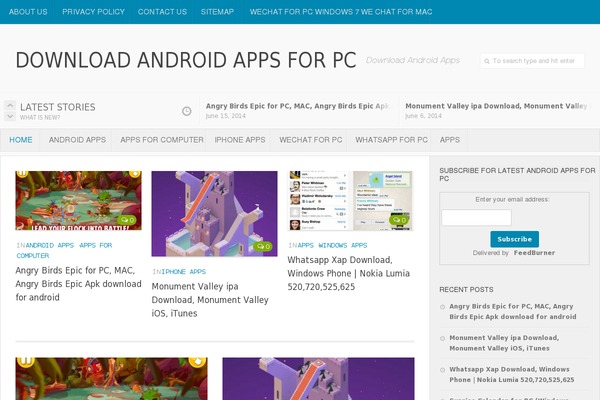Open Whatsapp for PC nav tab
600x400 pixels.
click(x=391, y=140)
